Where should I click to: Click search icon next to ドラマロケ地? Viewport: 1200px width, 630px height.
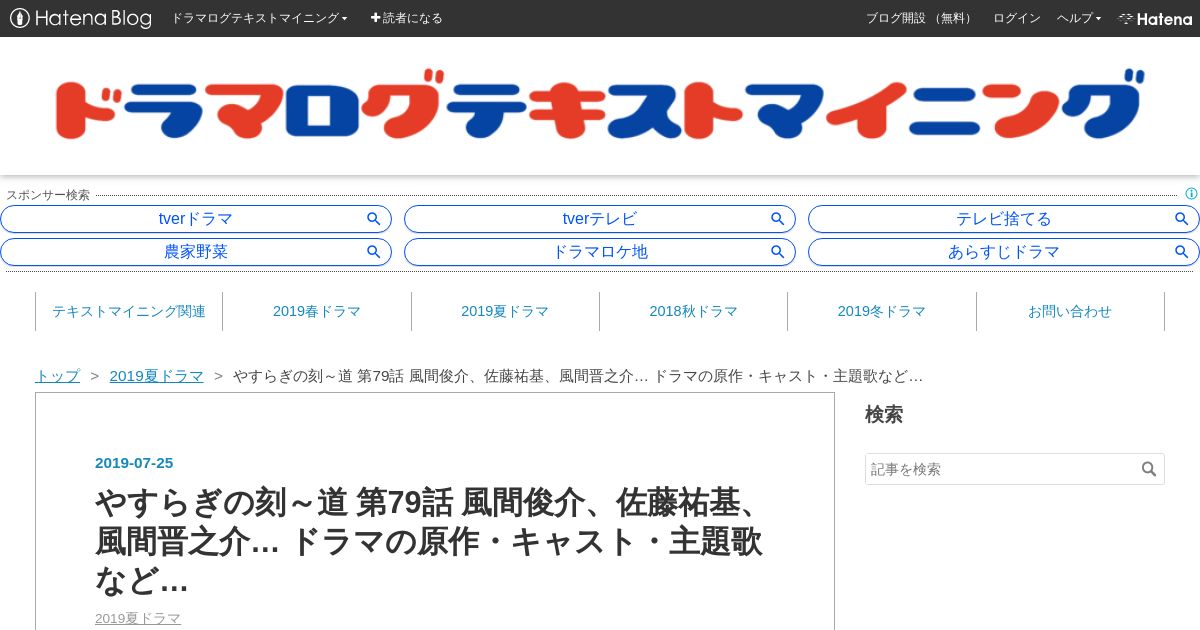click(x=777, y=252)
